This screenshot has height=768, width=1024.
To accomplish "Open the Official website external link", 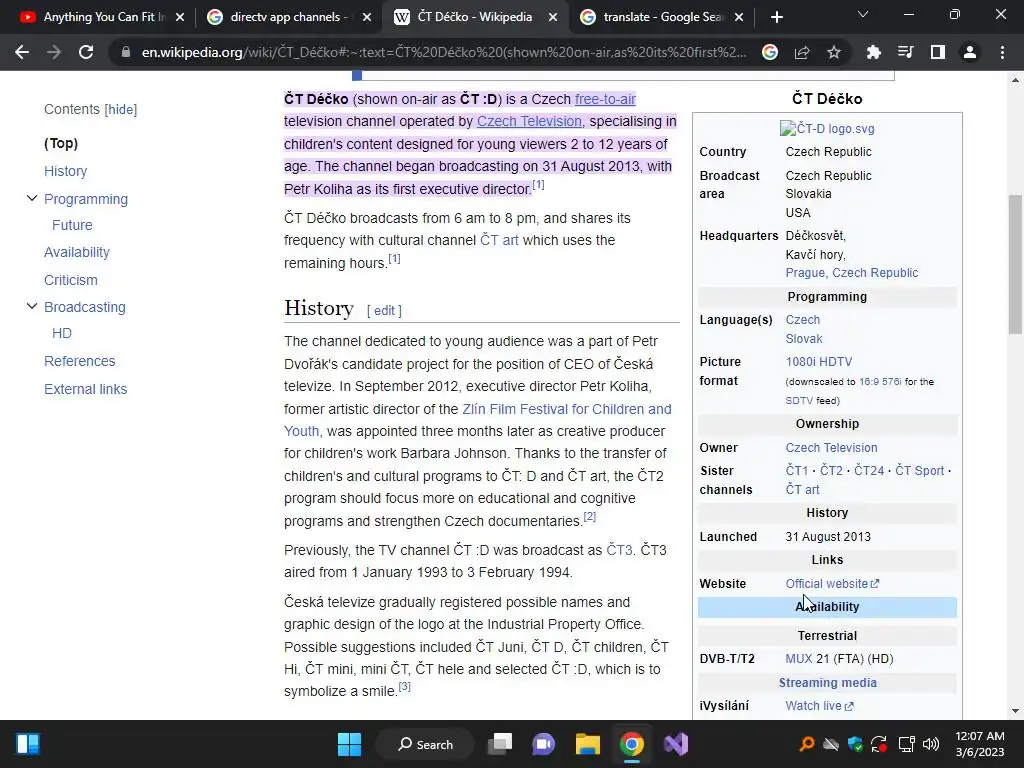I will 832,584.
